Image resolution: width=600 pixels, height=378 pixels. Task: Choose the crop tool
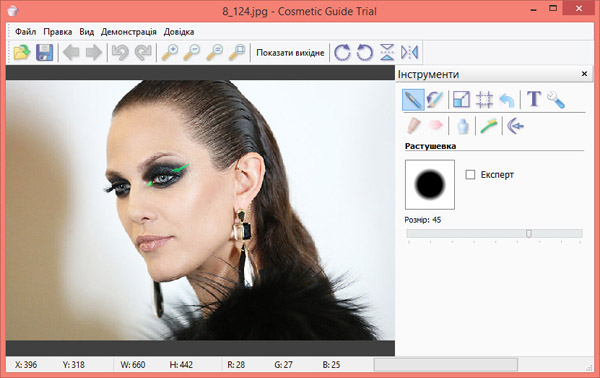[x=484, y=100]
